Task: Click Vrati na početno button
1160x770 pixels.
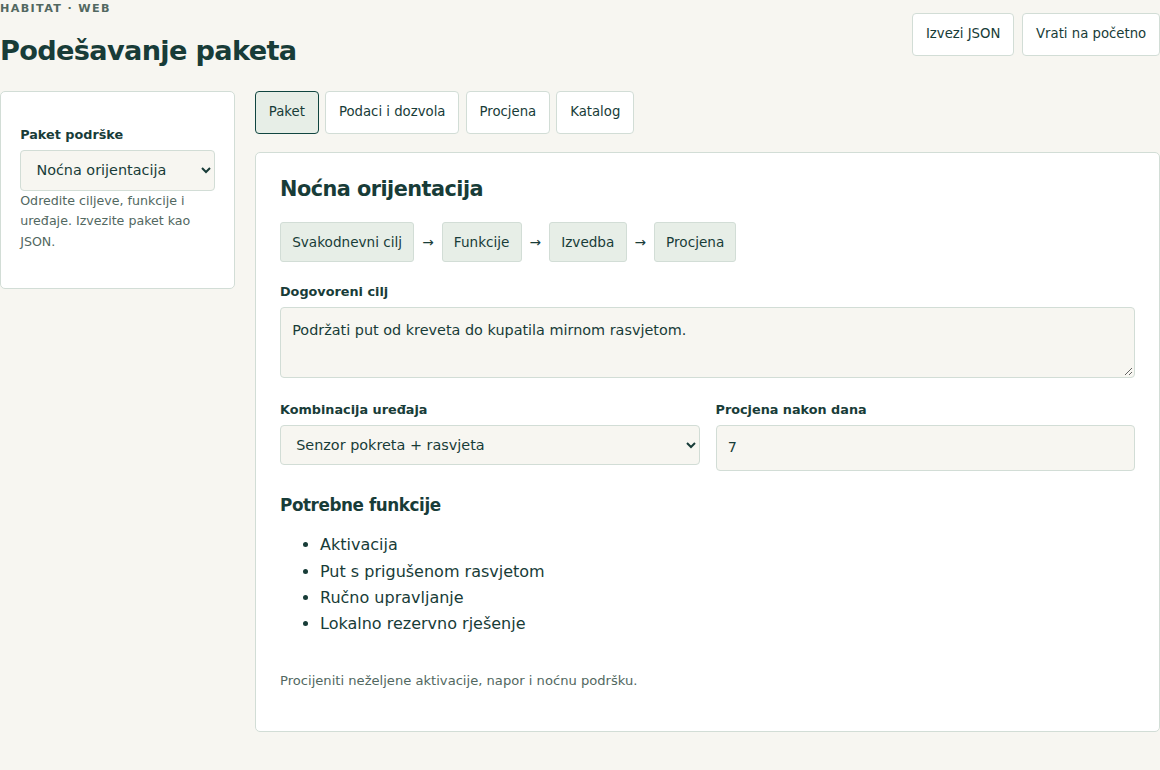Action: (x=1090, y=34)
